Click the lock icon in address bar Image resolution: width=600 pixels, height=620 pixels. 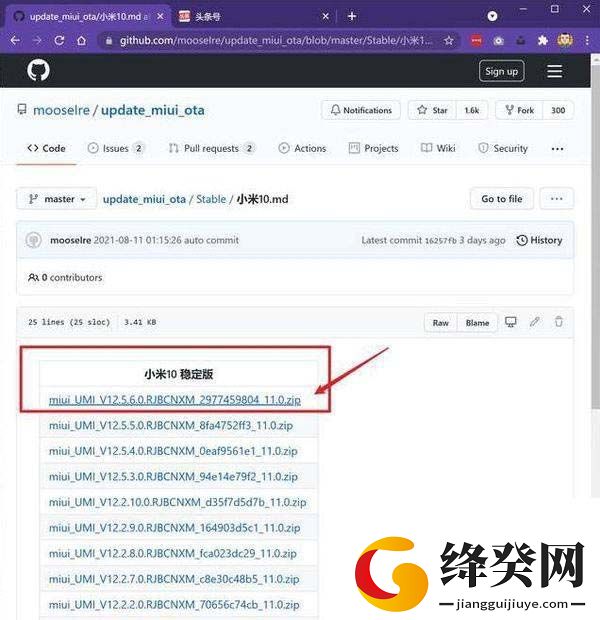109,40
